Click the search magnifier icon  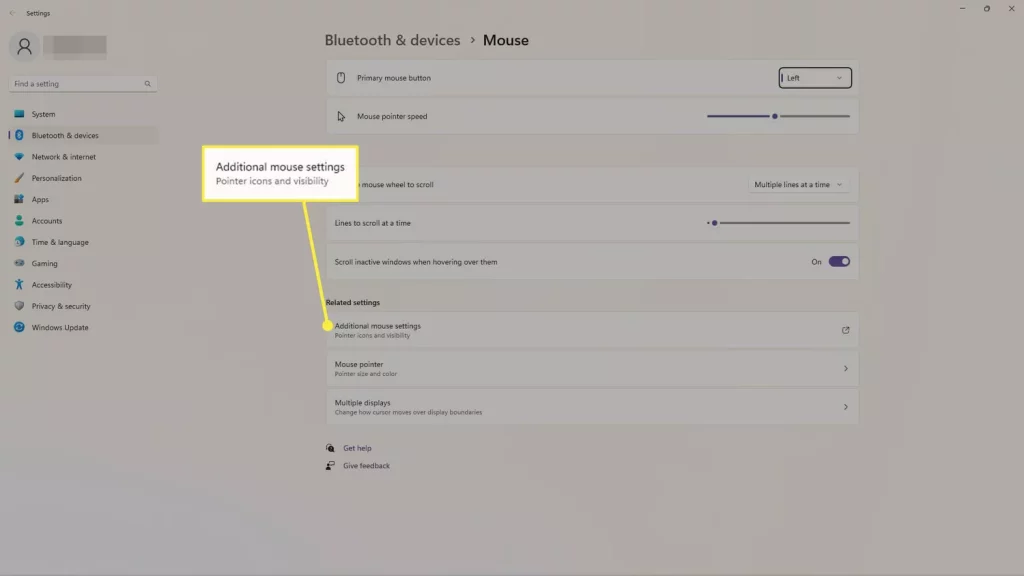(x=148, y=84)
